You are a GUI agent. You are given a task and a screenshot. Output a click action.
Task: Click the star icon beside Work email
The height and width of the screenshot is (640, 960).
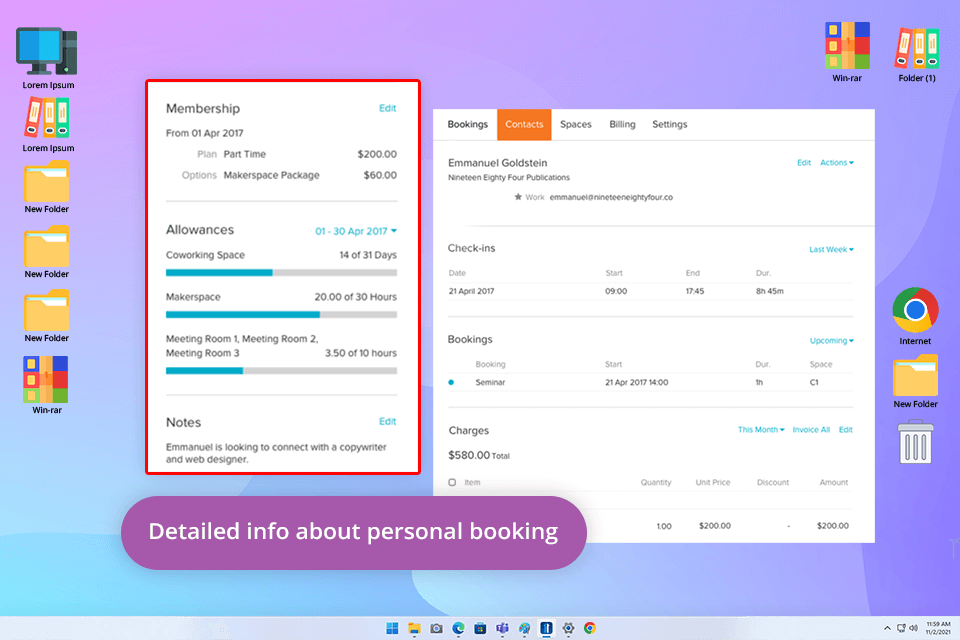click(518, 197)
